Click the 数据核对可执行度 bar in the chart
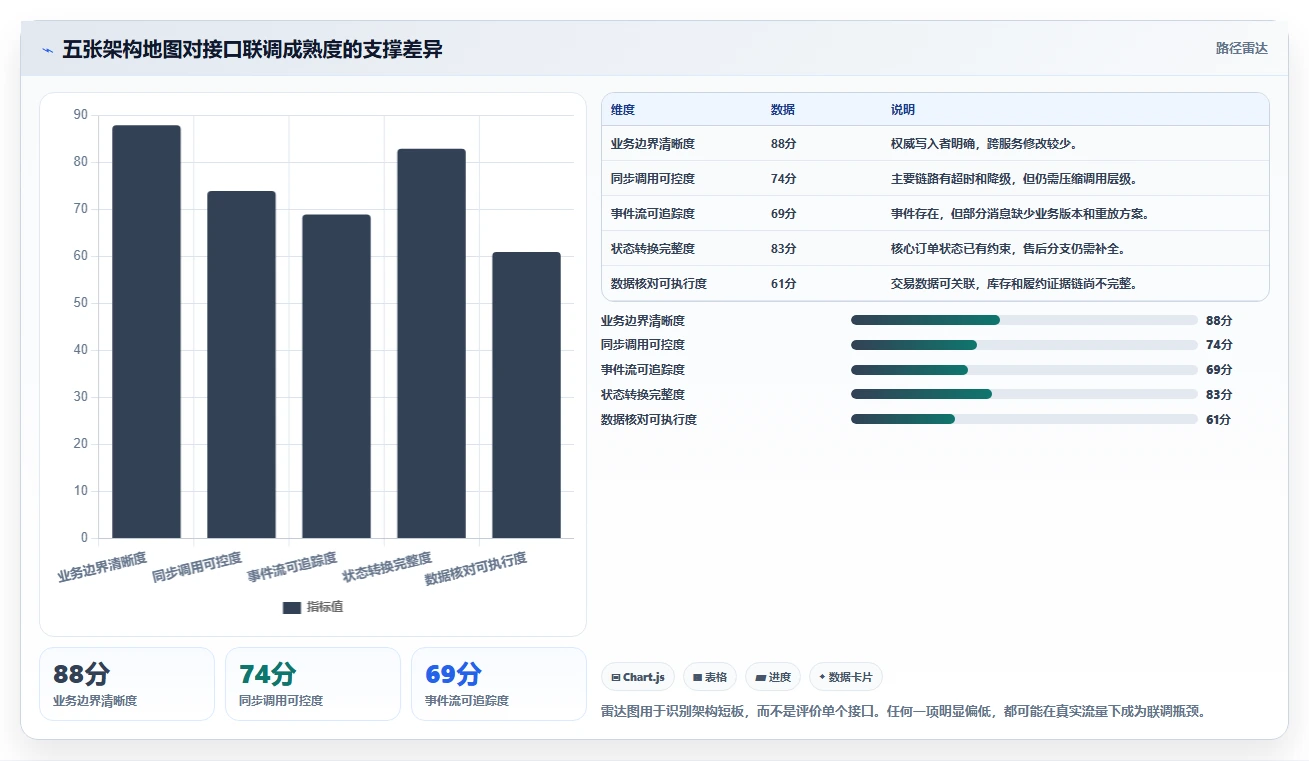This screenshot has width=1309, height=761. [526, 395]
